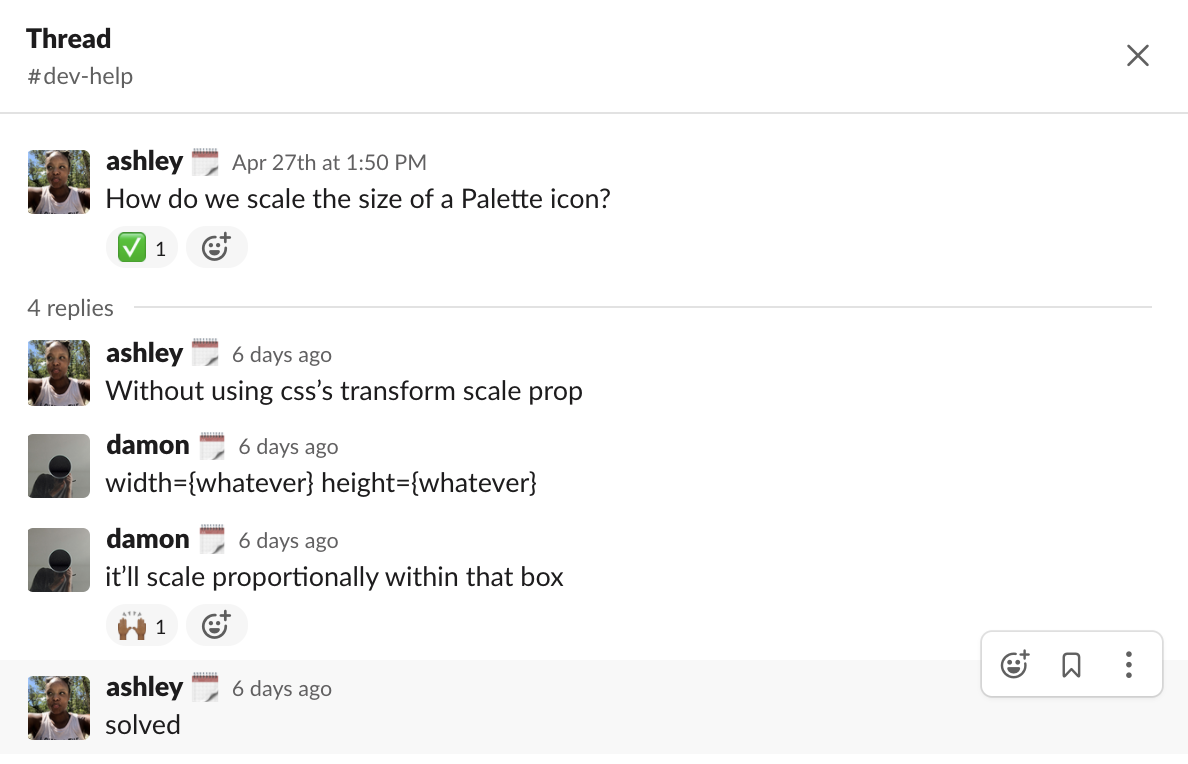Image resolution: width=1188 pixels, height=764 pixels.
Task: Open ashley's avatar on the original post
Action: pyautogui.click(x=59, y=182)
